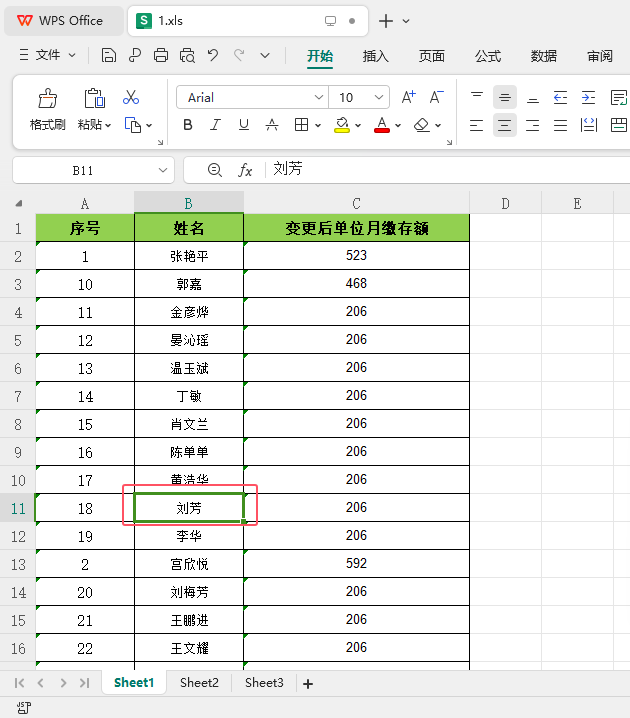Viewport: 630px width, 718px height.
Task: Switch to the 数据 ribbon tab
Action: coord(543,56)
